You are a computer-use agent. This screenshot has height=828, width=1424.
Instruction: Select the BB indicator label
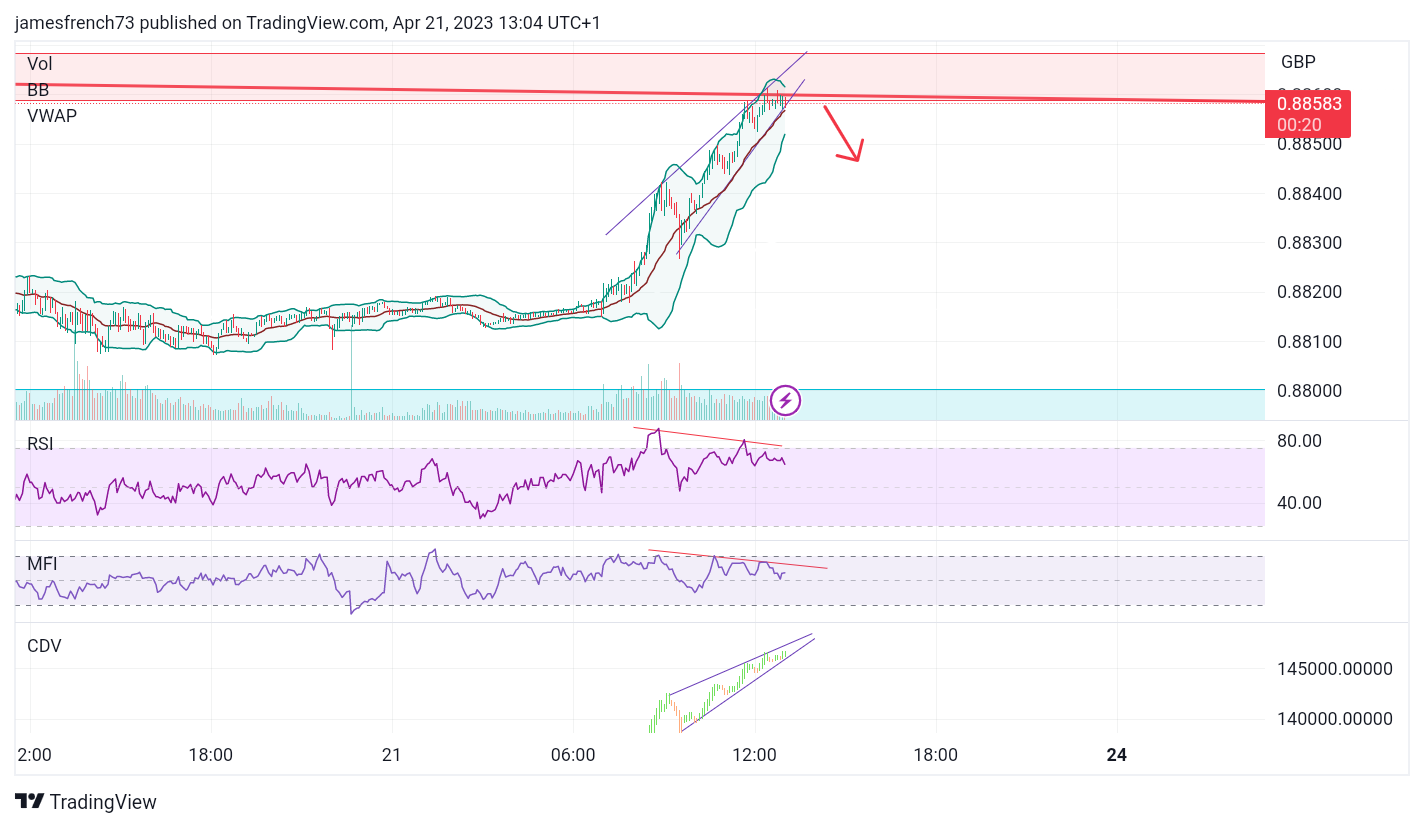tap(38, 90)
